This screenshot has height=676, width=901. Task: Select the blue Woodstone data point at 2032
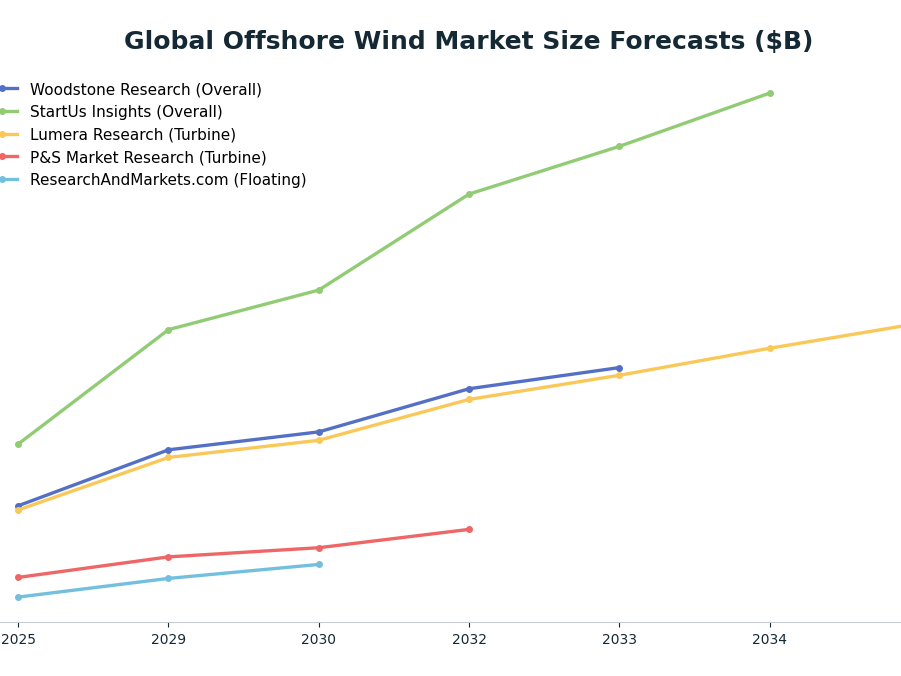(x=469, y=389)
